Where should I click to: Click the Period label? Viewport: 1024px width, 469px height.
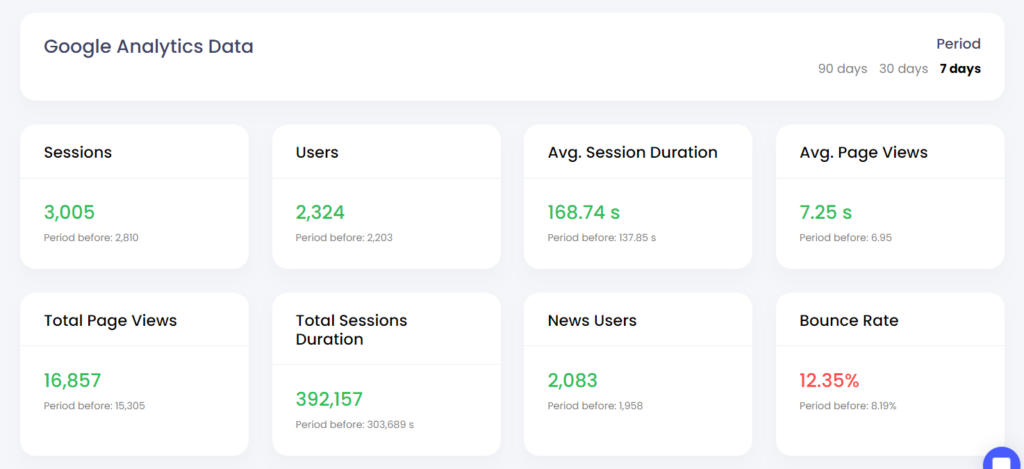click(x=959, y=44)
